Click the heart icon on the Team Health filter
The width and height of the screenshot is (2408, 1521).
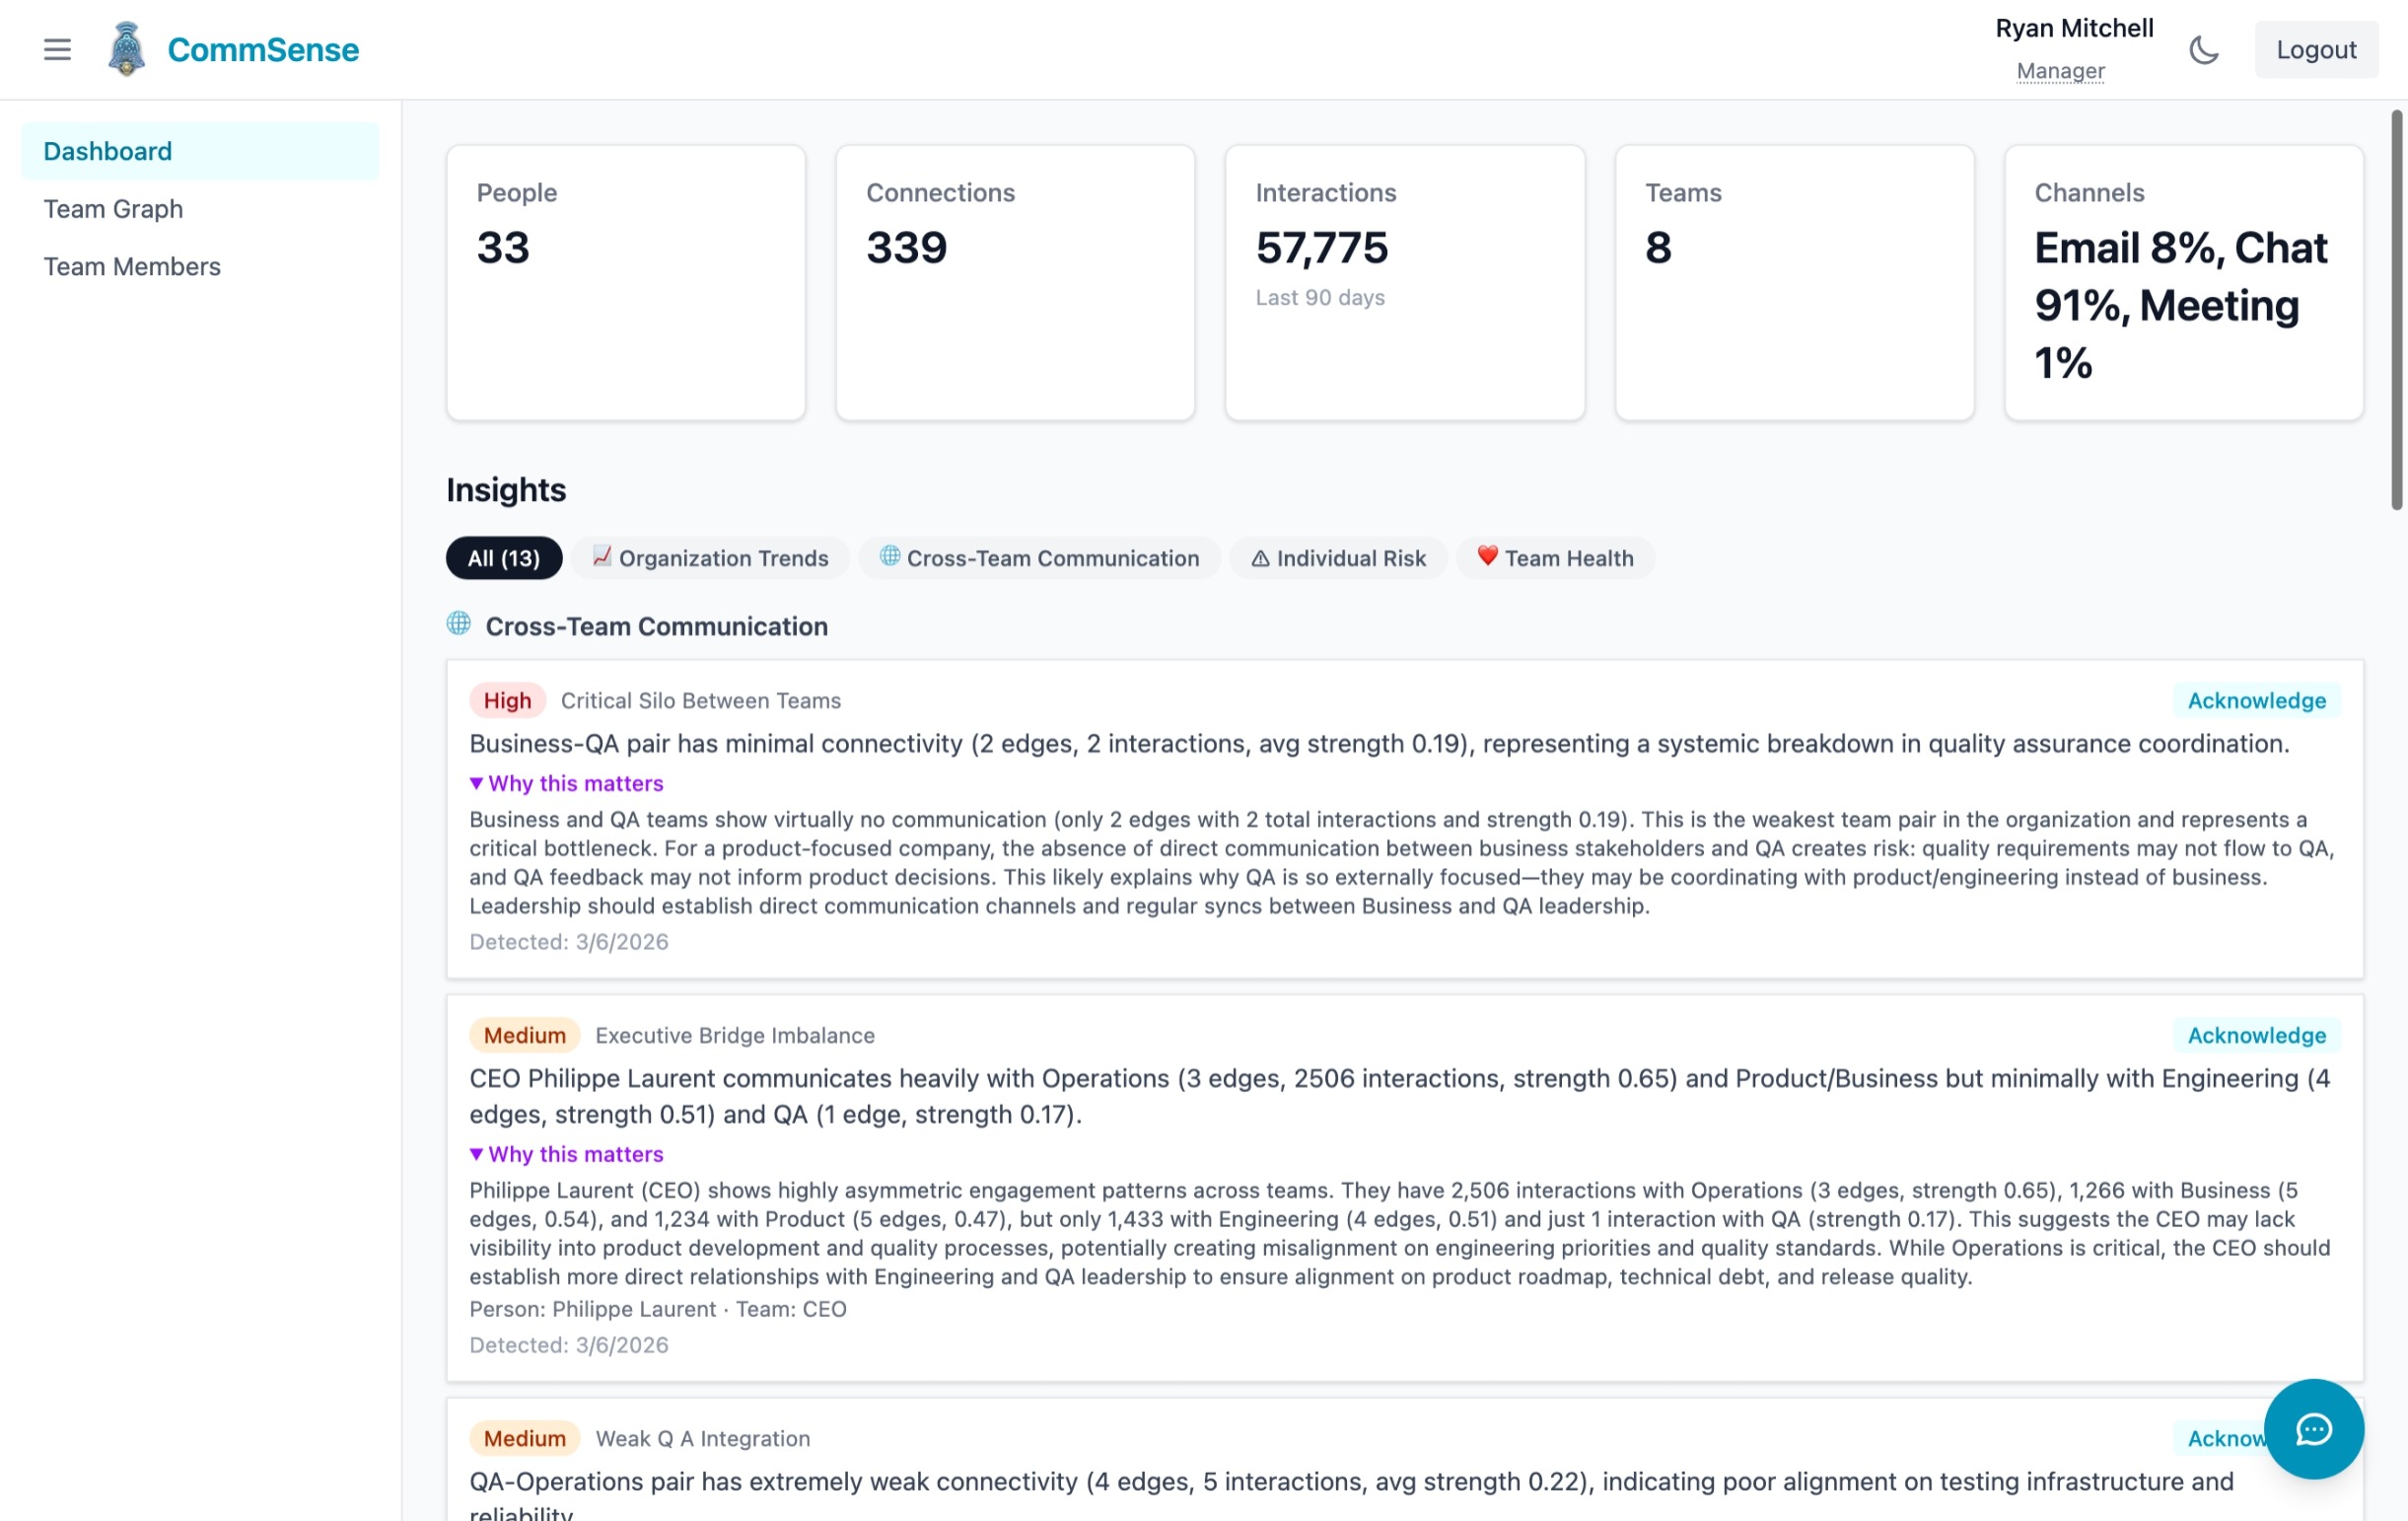(x=1487, y=557)
